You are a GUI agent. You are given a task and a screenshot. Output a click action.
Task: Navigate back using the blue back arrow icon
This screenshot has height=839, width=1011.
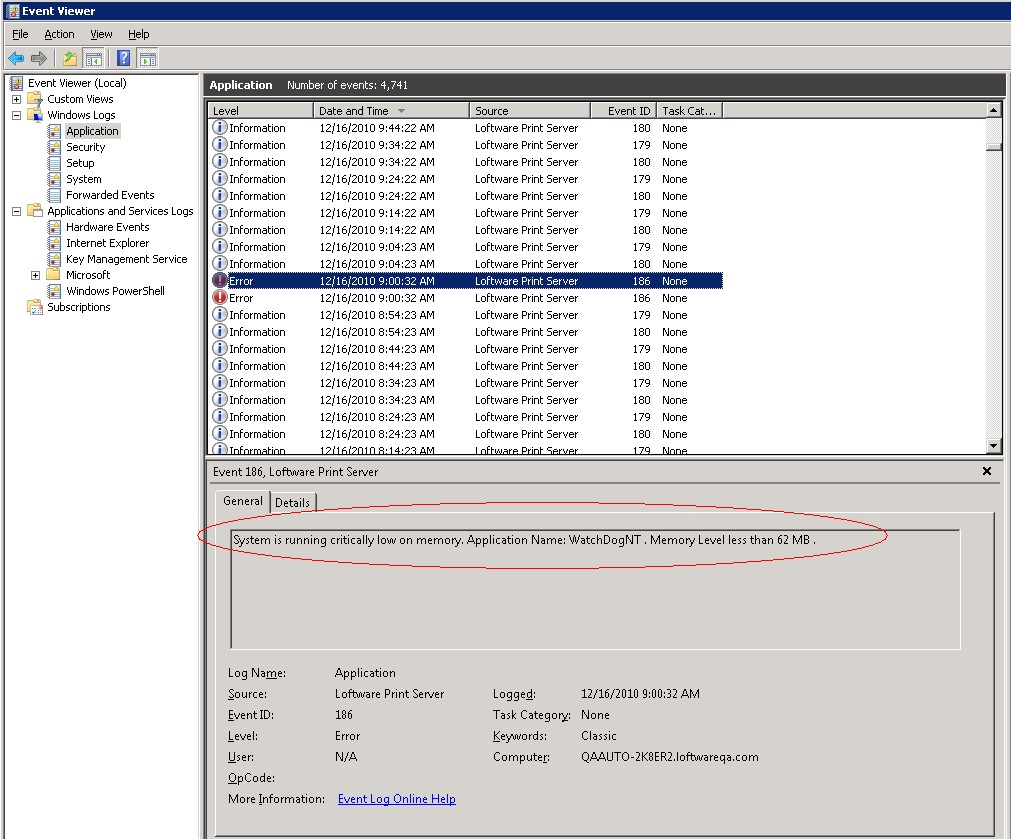[x=16, y=58]
